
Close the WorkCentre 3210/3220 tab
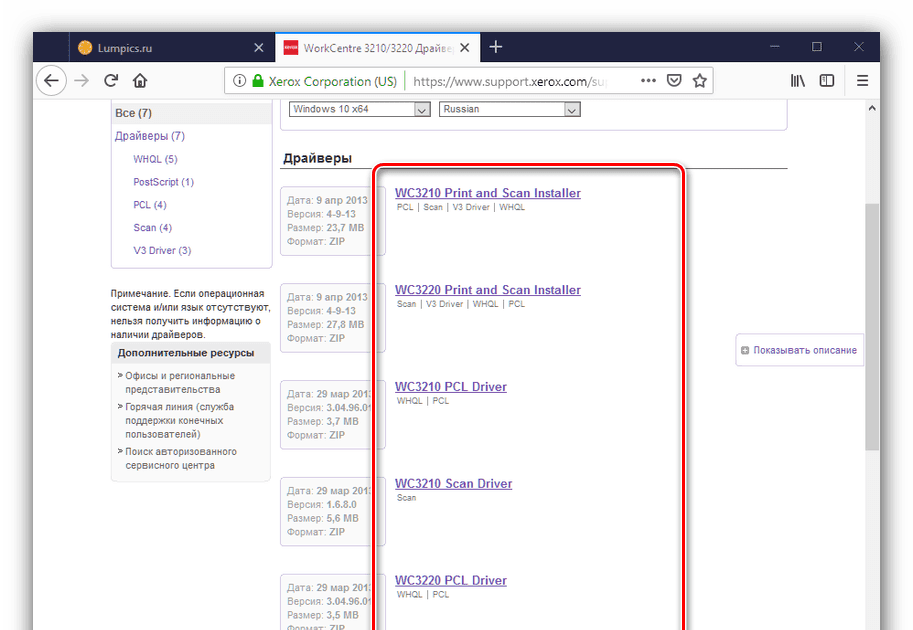(465, 48)
